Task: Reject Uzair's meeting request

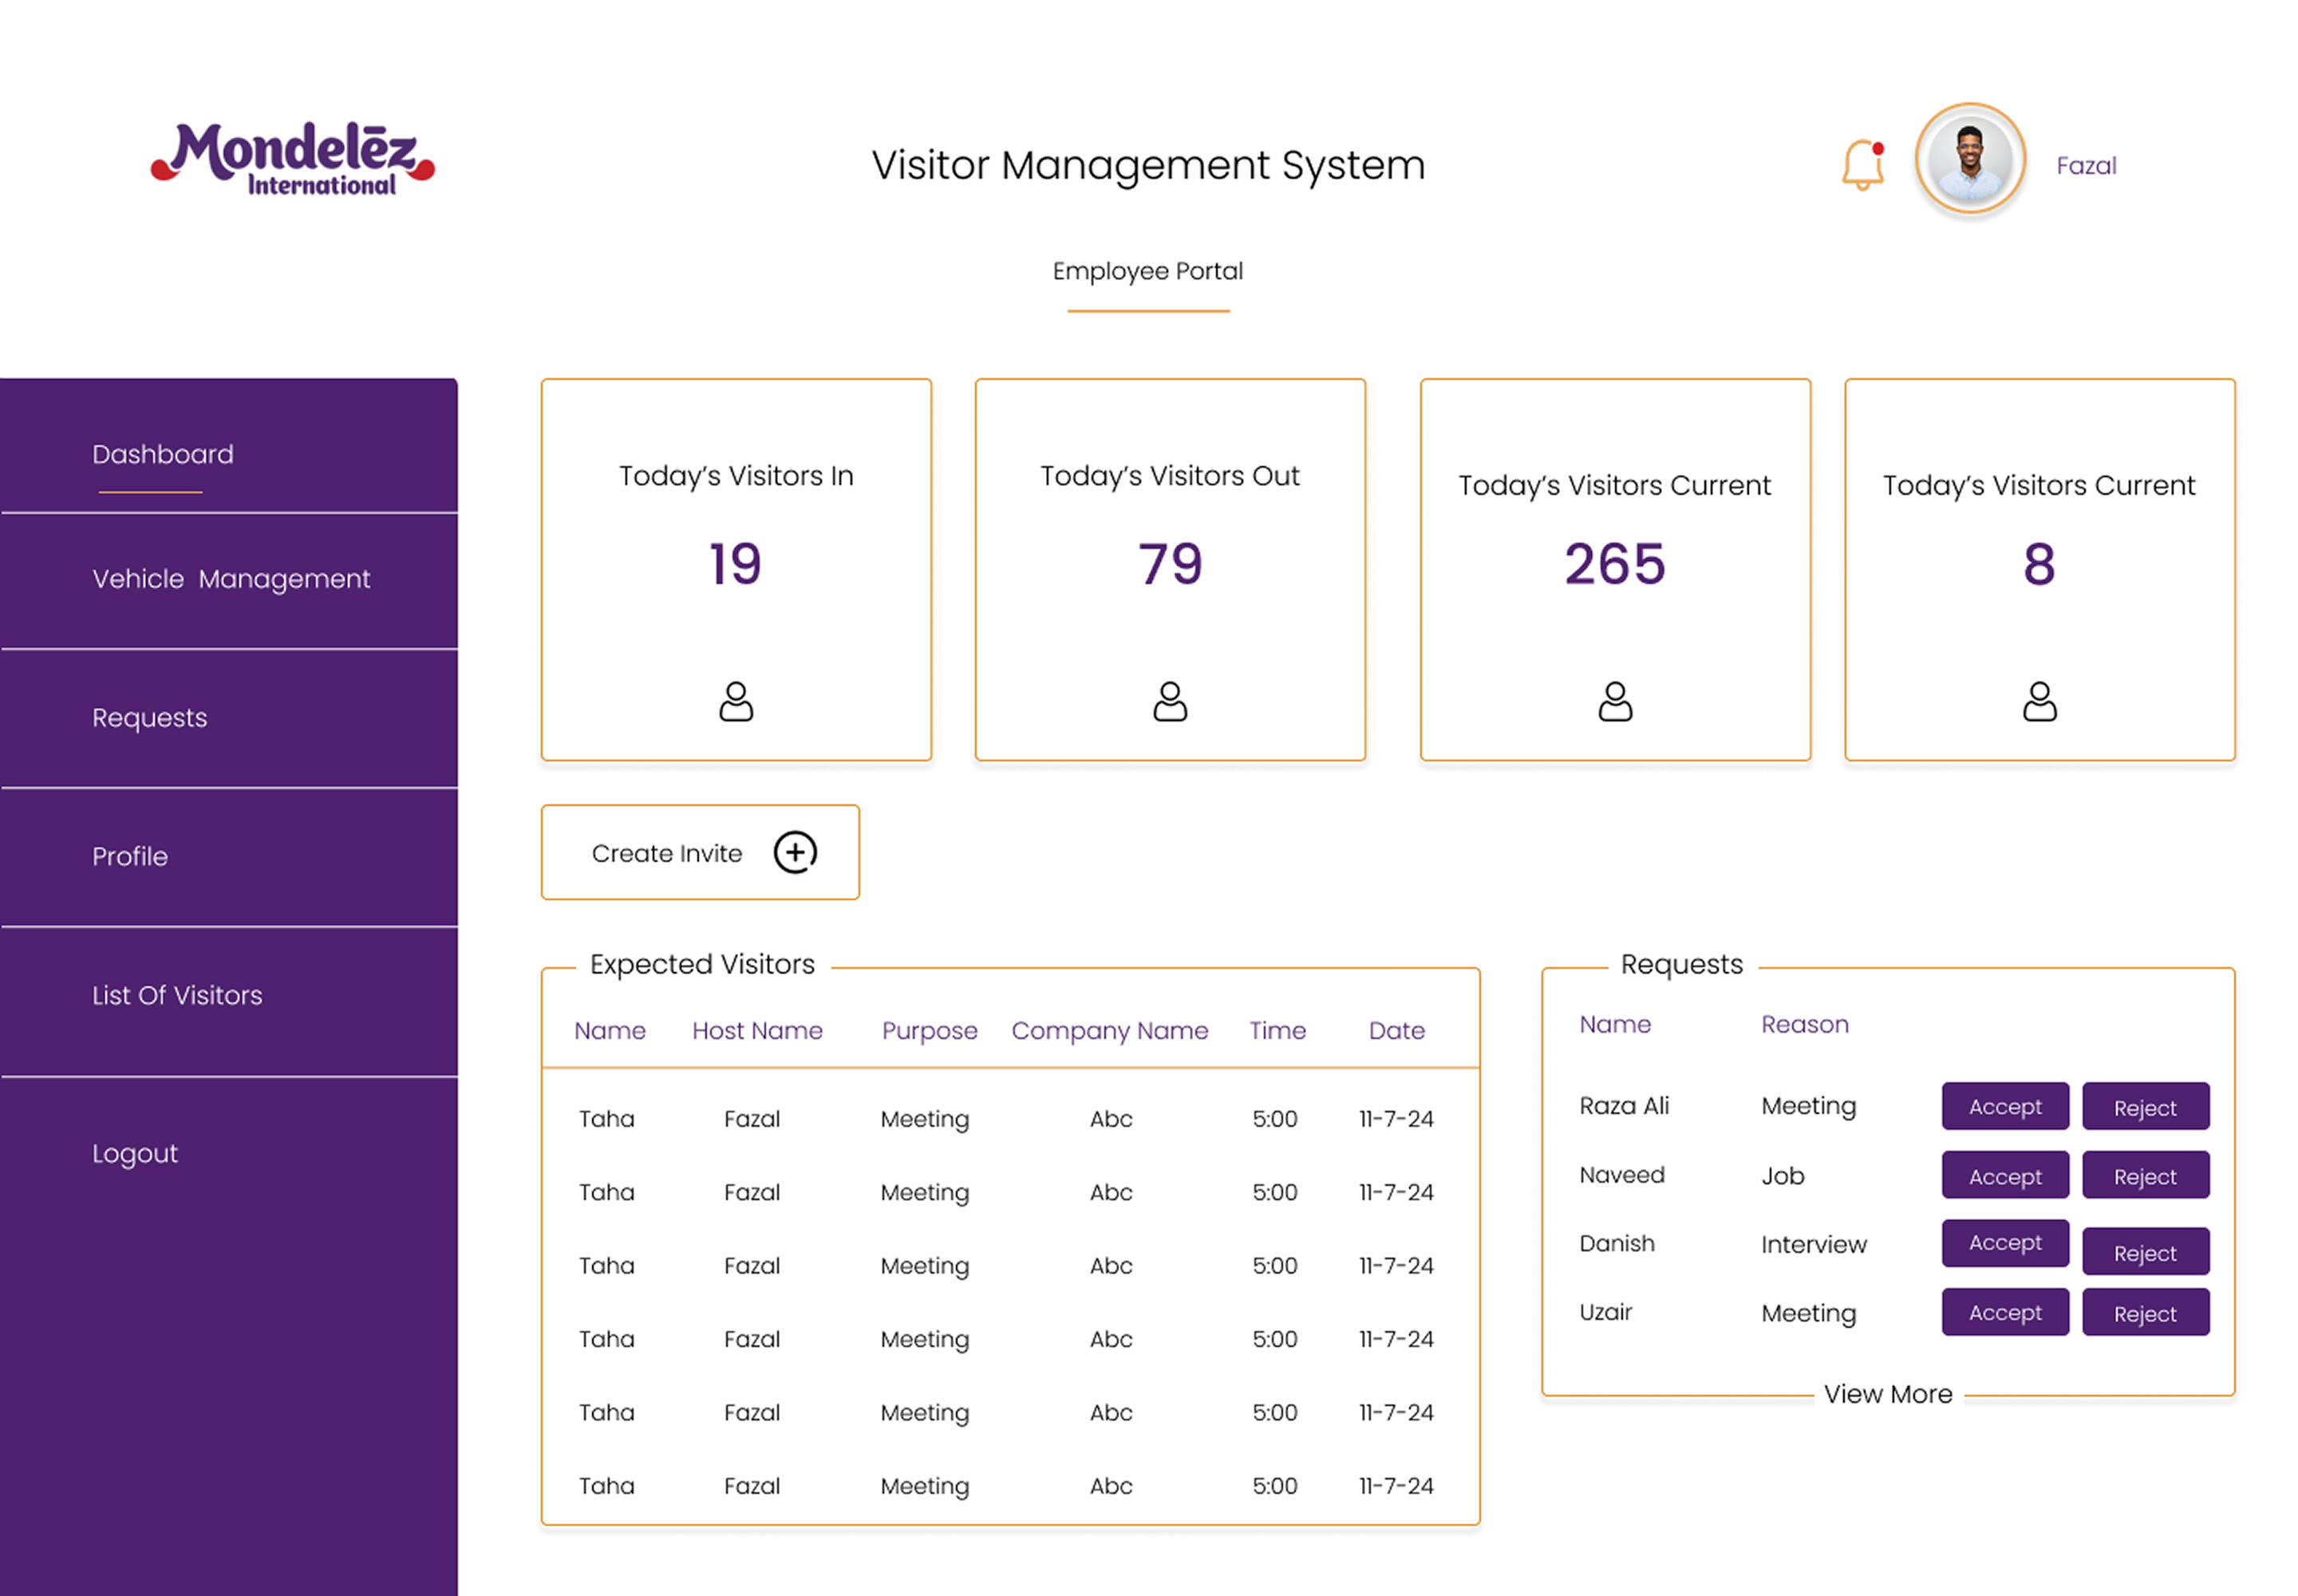Action: click(2145, 1312)
